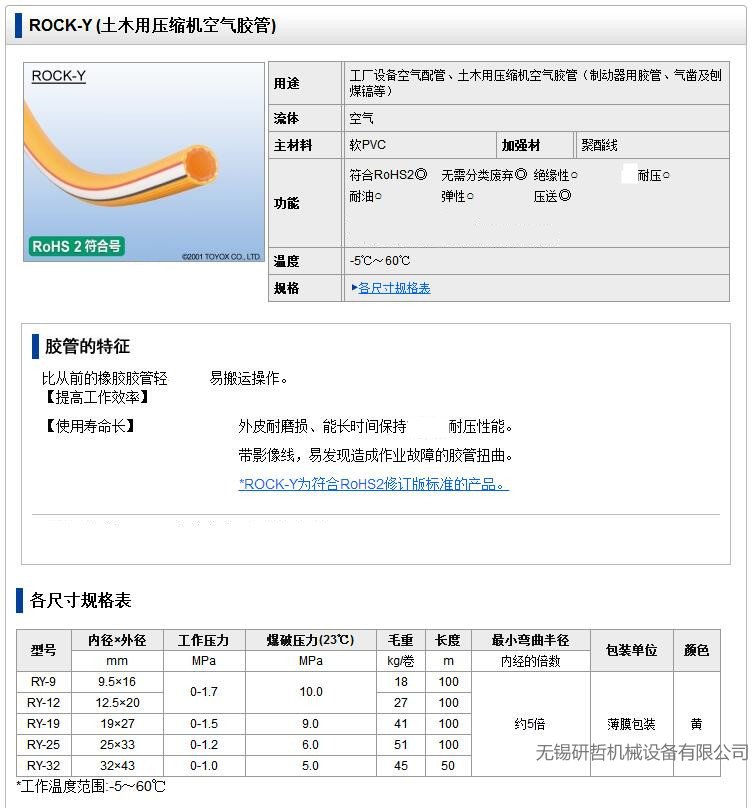754x808 pixels.
Task: Click the 0-1.2 working pressure cell
Action: click(204, 745)
